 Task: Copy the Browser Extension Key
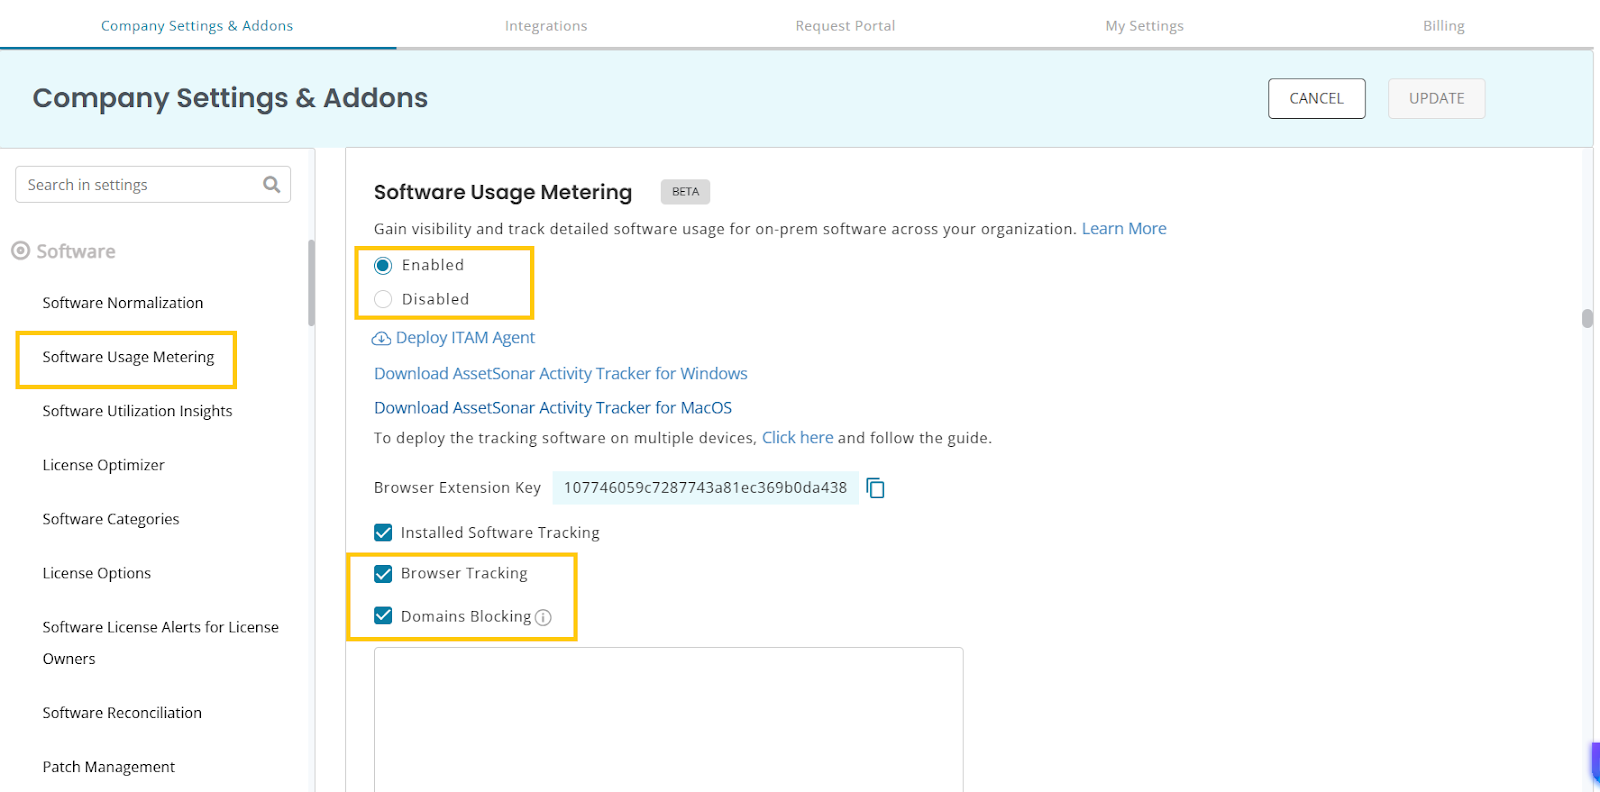tap(876, 488)
